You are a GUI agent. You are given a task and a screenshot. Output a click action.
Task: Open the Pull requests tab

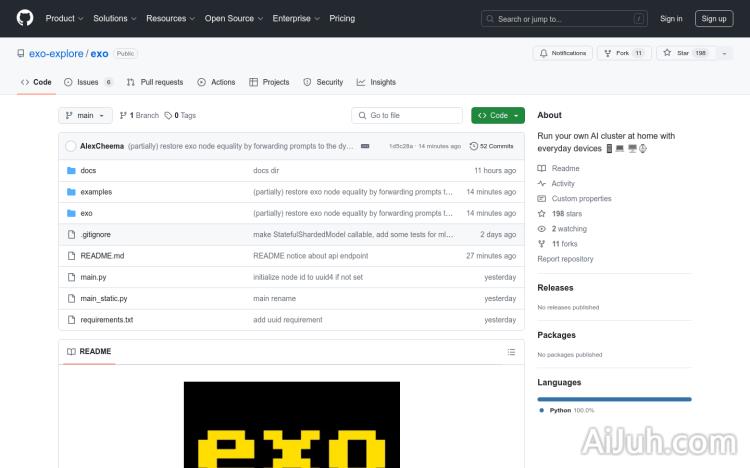coord(155,82)
